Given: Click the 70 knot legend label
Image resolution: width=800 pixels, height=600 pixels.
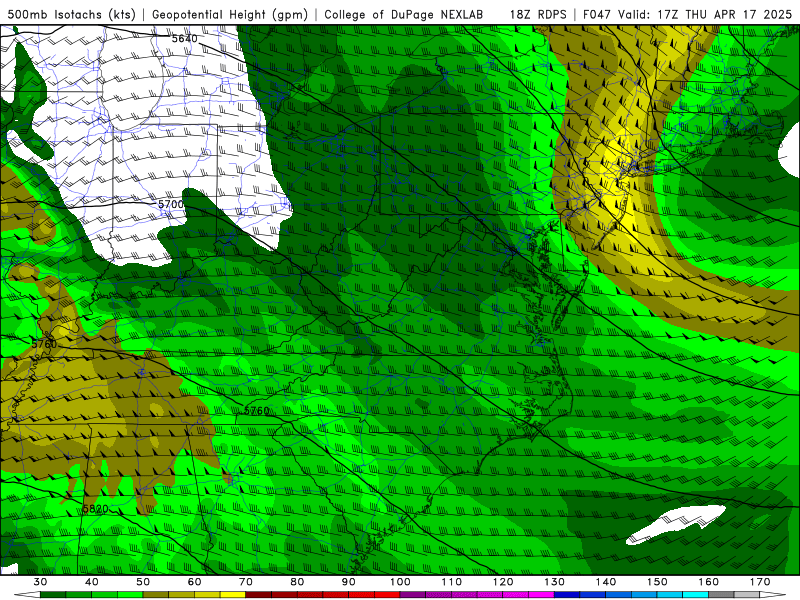Looking at the screenshot, I should 246,582.
